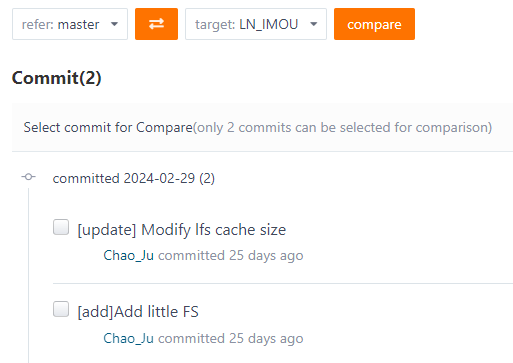Select the committed 2024-02-29 (2) group header
Image resolution: width=513 pixels, height=363 pixels.
[x=134, y=178]
